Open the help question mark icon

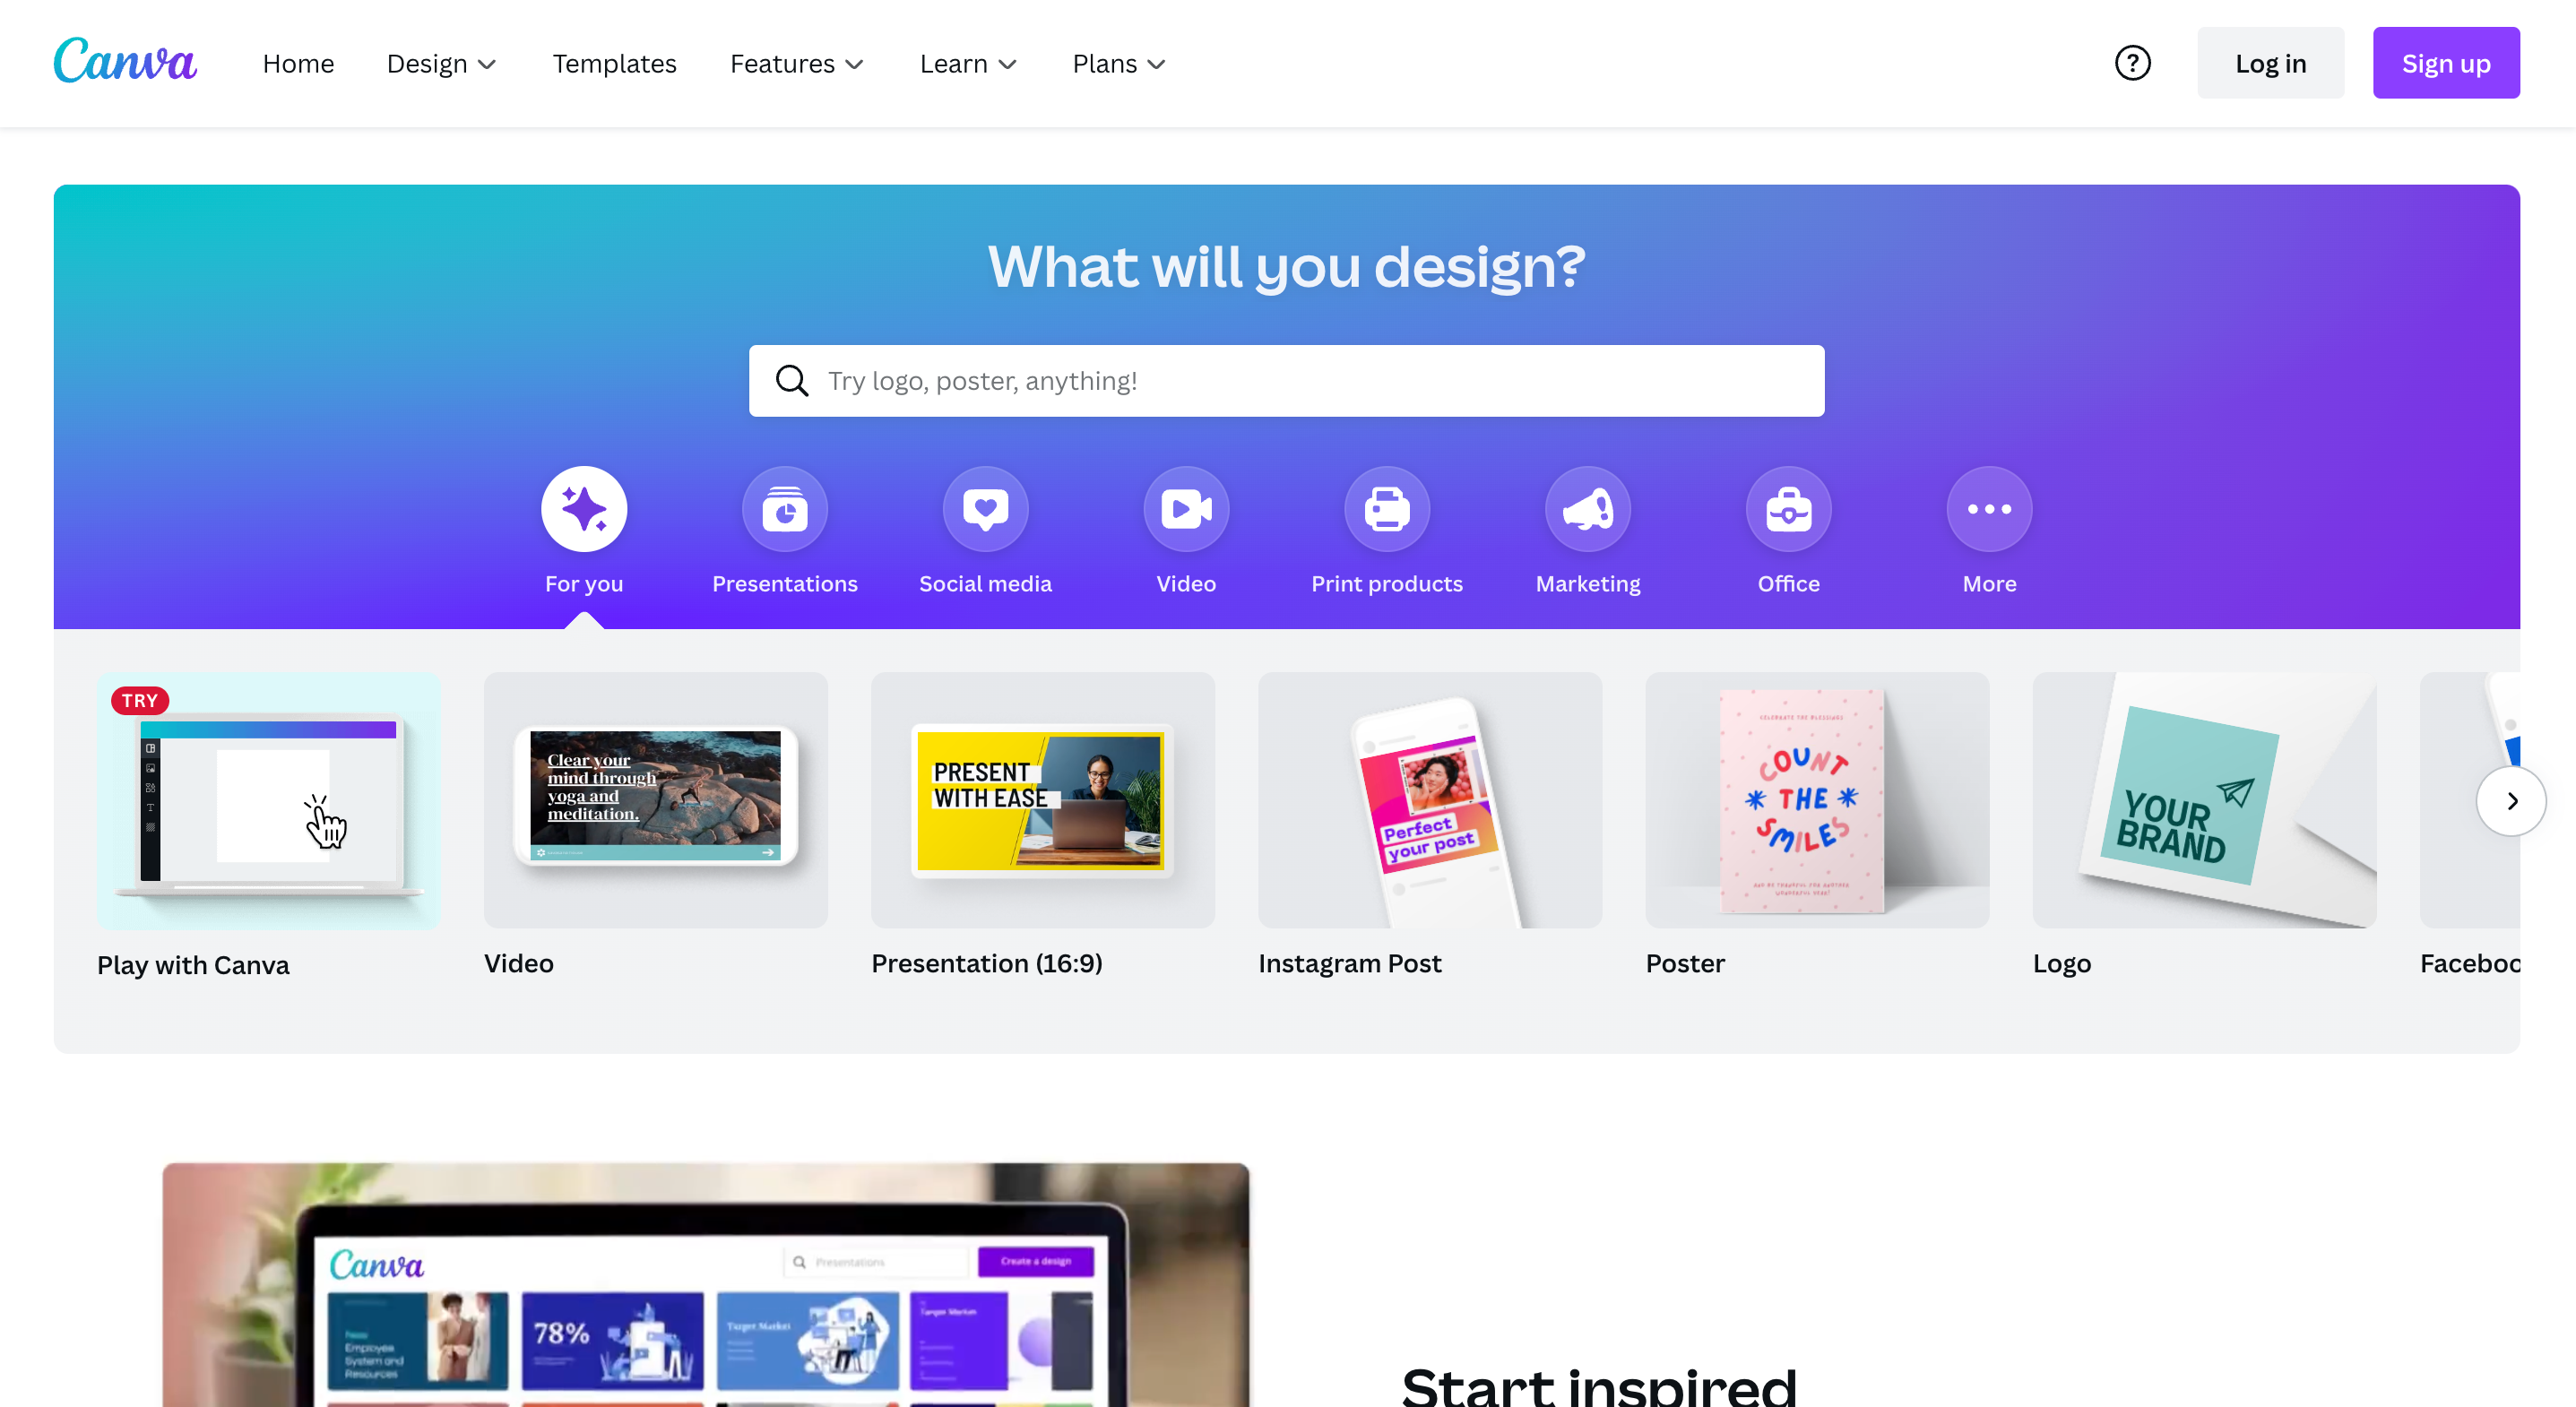coord(2132,63)
